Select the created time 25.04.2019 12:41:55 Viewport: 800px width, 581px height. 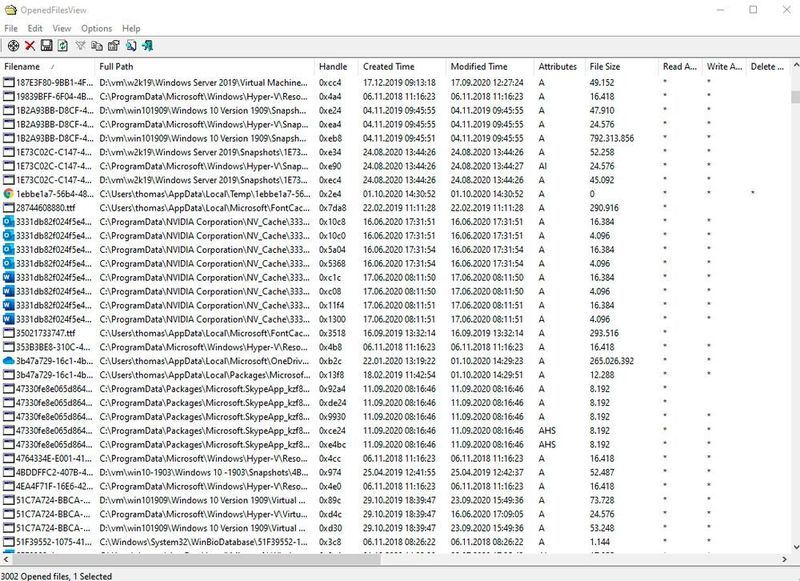pos(399,472)
